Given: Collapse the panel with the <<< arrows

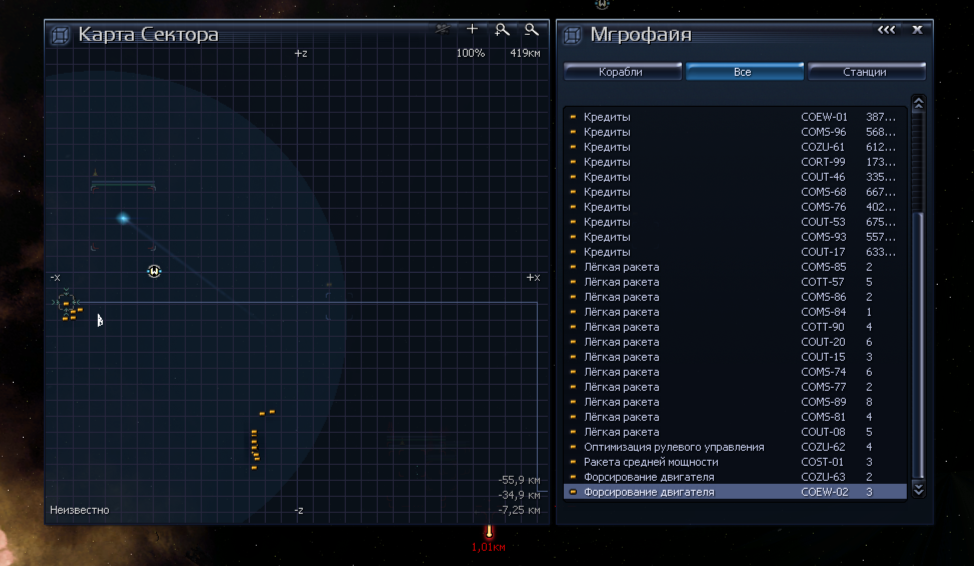Looking at the screenshot, I should 886,29.
